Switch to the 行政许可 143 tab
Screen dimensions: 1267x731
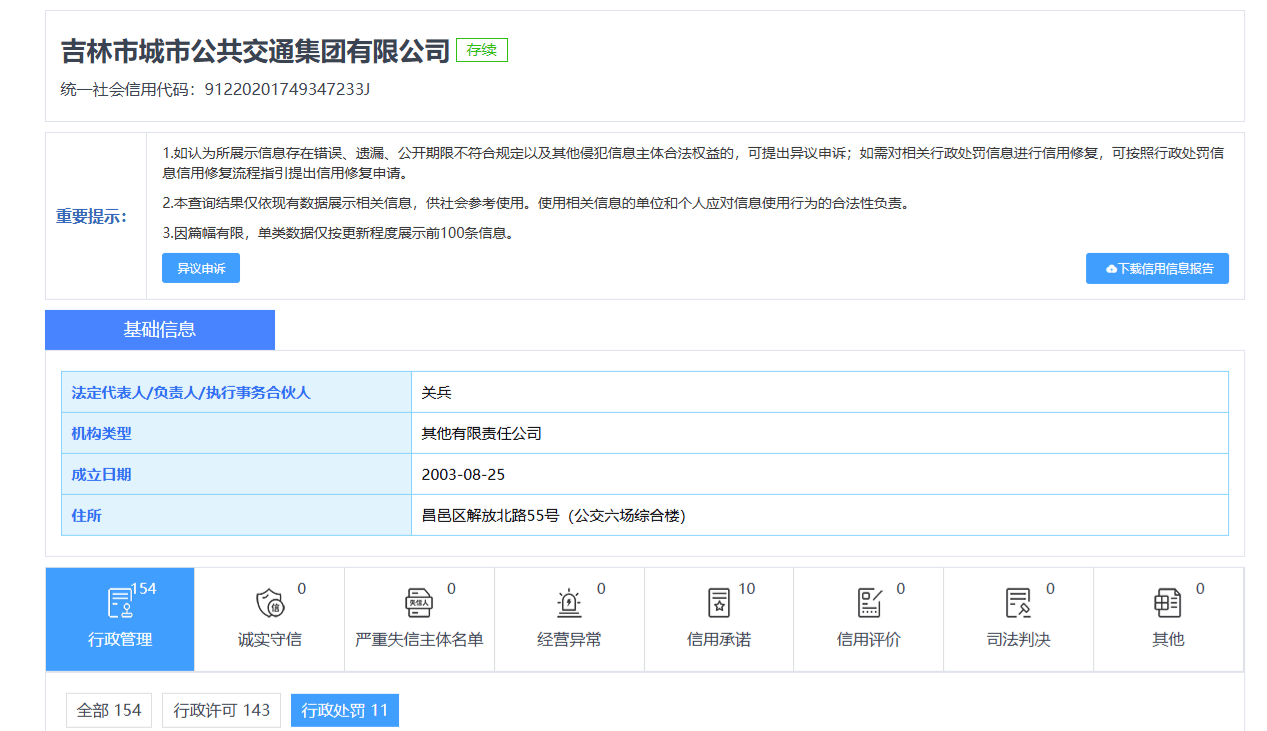pos(221,710)
